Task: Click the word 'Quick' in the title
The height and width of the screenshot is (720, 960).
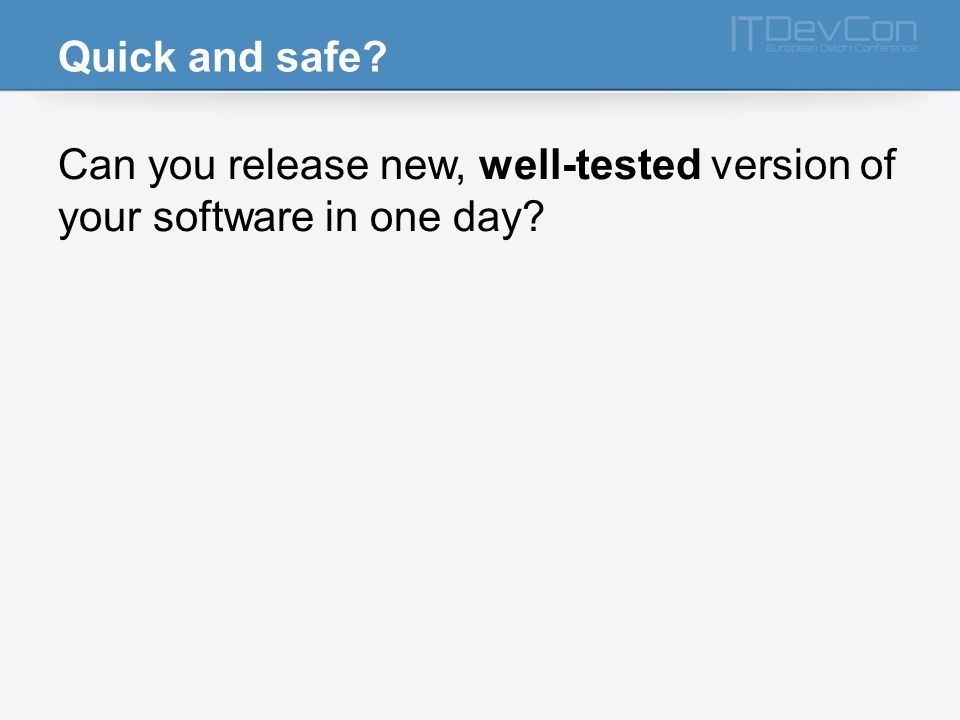Action: click(x=118, y=57)
